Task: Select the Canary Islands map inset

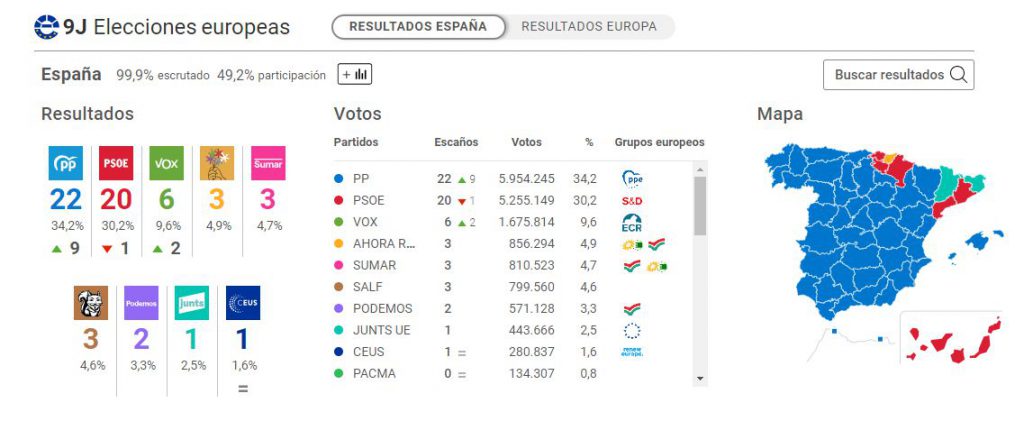Action: [x=950, y=338]
